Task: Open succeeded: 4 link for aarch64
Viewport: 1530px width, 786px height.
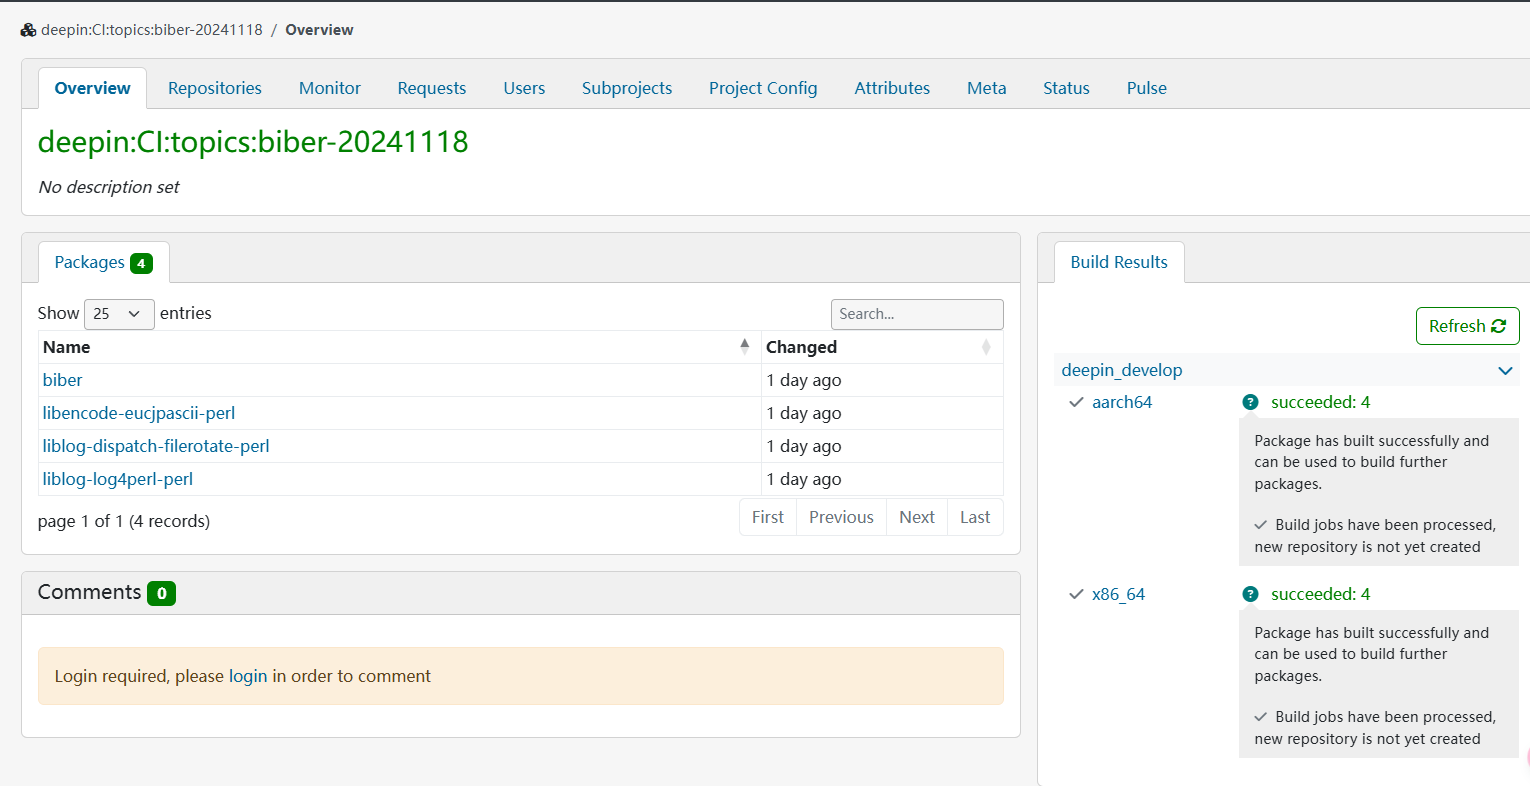Action: (1320, 402)
